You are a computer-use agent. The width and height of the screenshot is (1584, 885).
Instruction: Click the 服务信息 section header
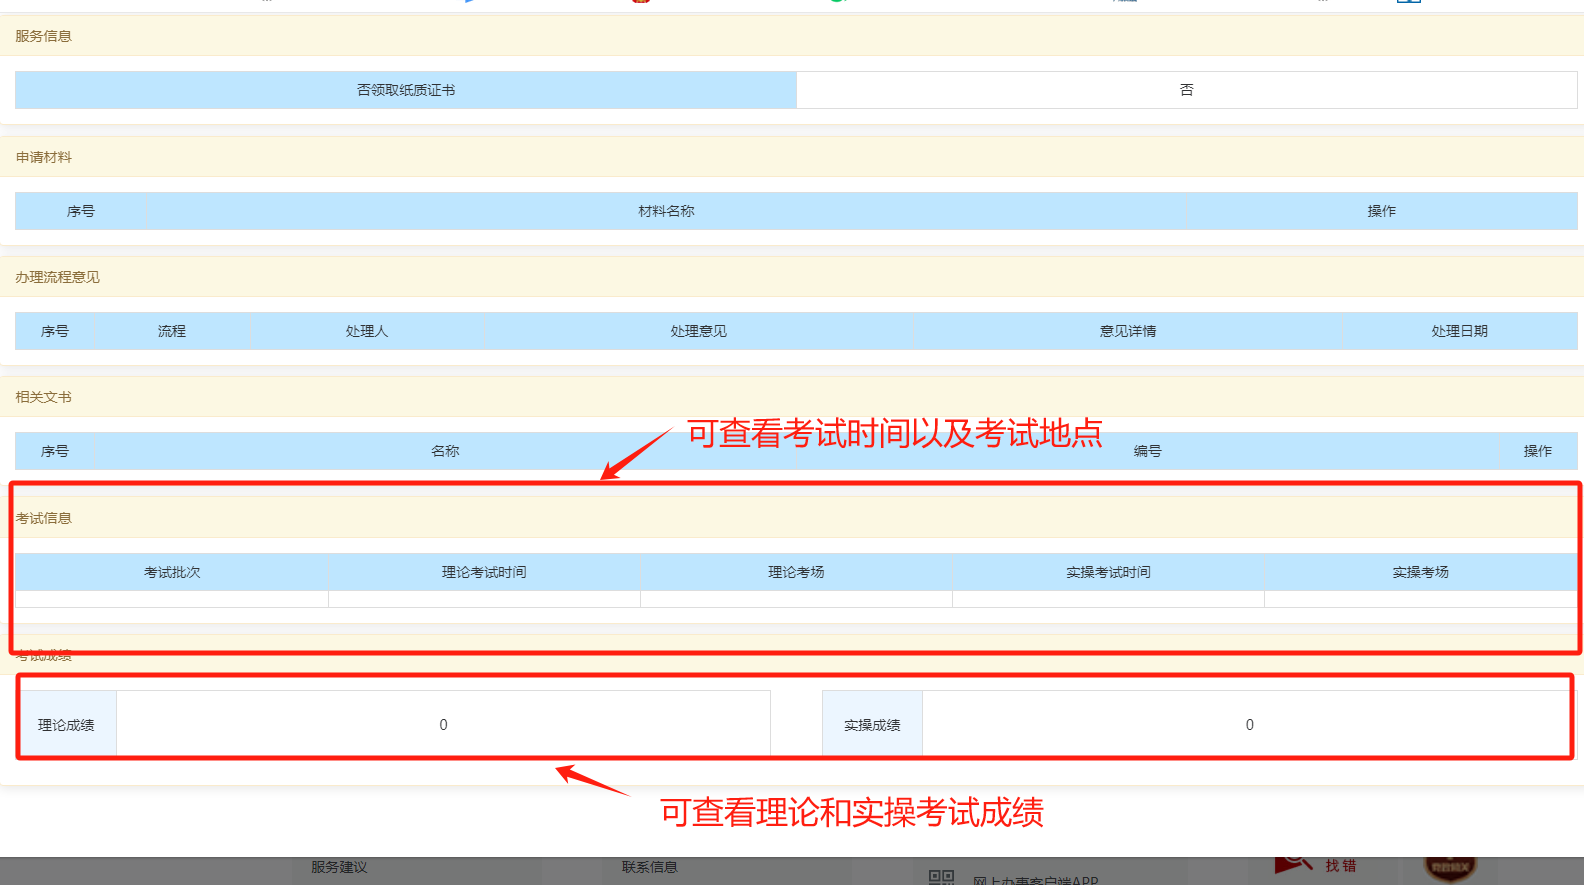click(x=43, y=36)
